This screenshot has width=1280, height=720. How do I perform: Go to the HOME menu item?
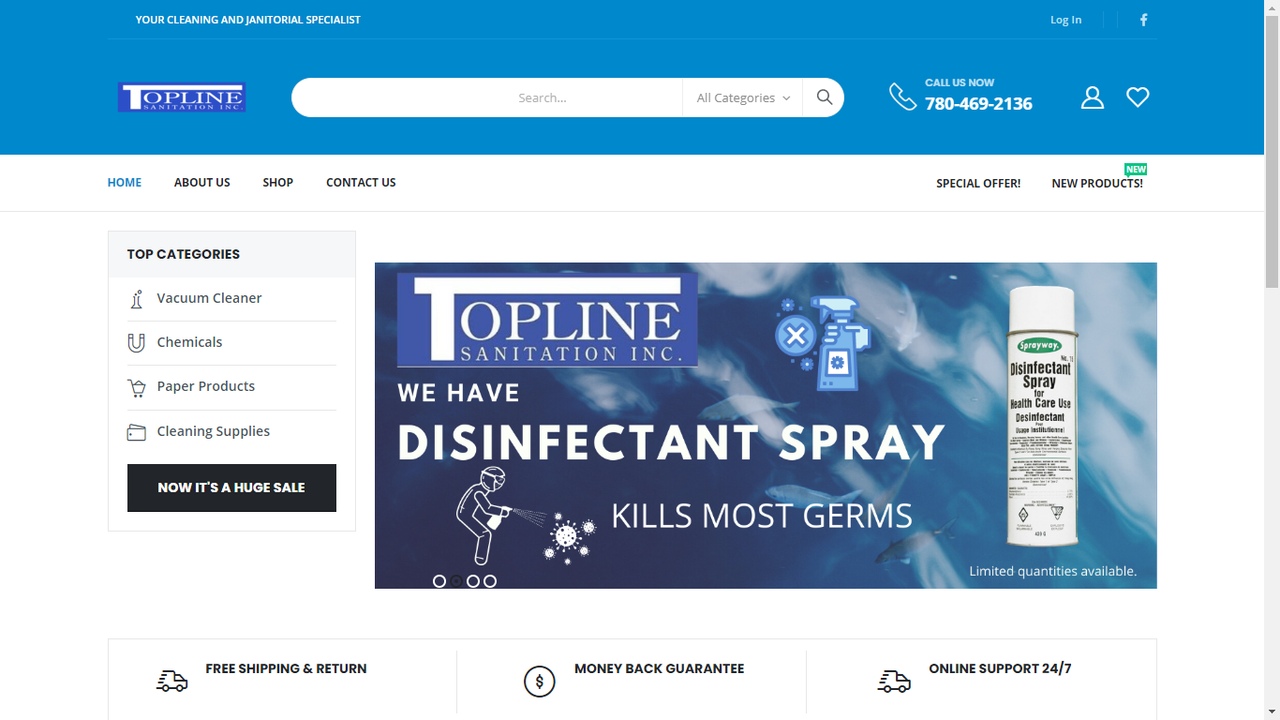coord(125,182)
